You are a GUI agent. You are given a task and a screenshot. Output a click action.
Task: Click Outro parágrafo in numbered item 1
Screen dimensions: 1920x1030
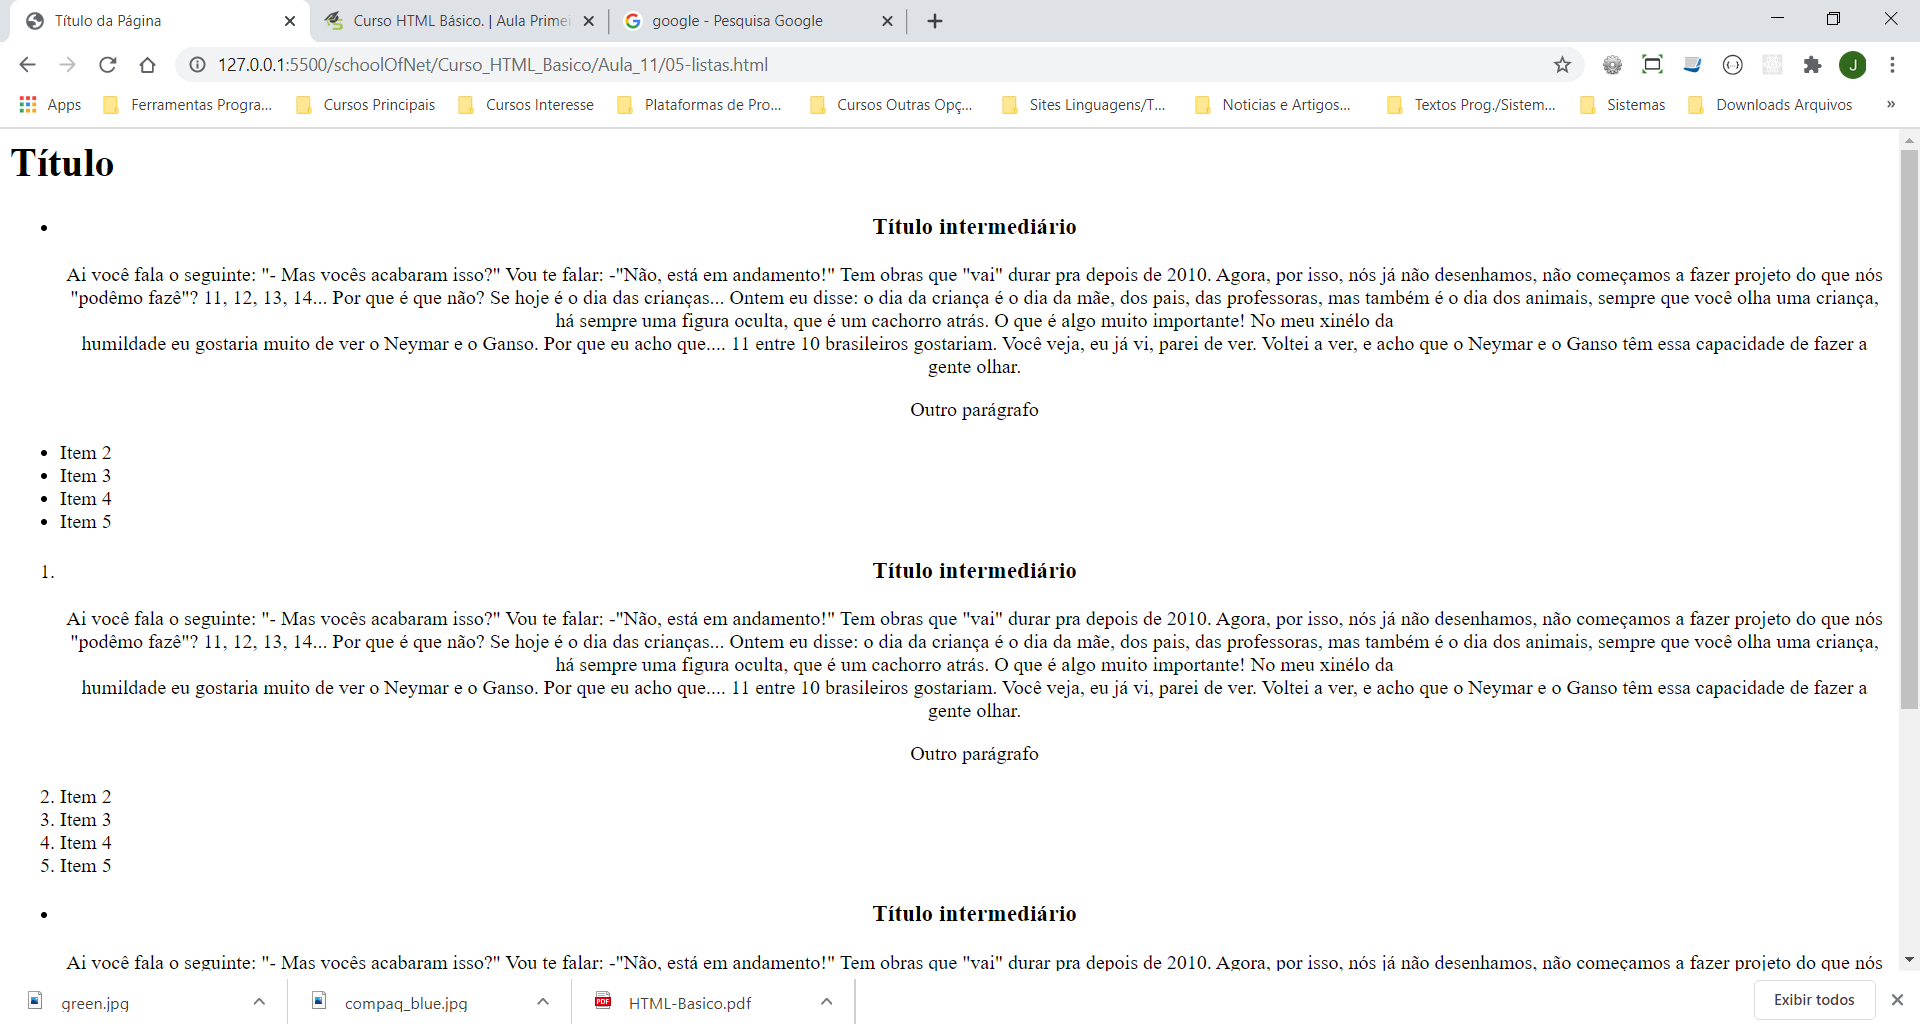(974, 754)
